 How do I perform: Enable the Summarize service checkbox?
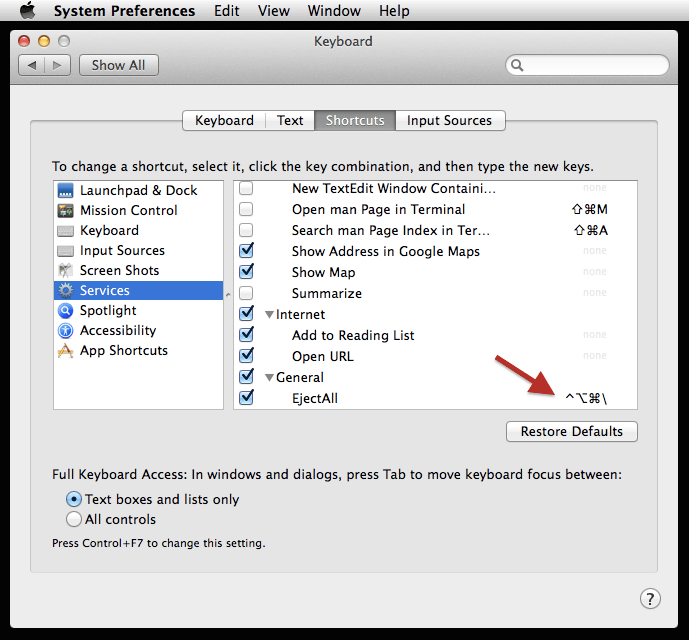[x=246, y=293]
